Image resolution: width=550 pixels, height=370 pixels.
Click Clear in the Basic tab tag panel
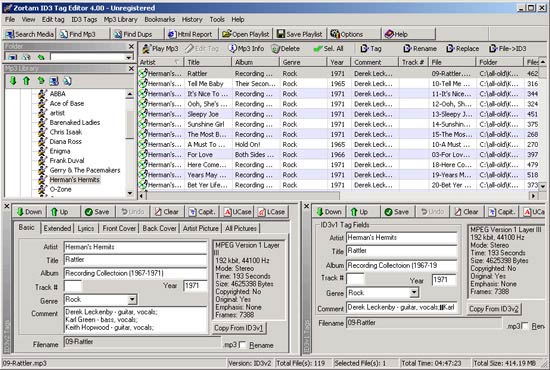coord(167,212)
